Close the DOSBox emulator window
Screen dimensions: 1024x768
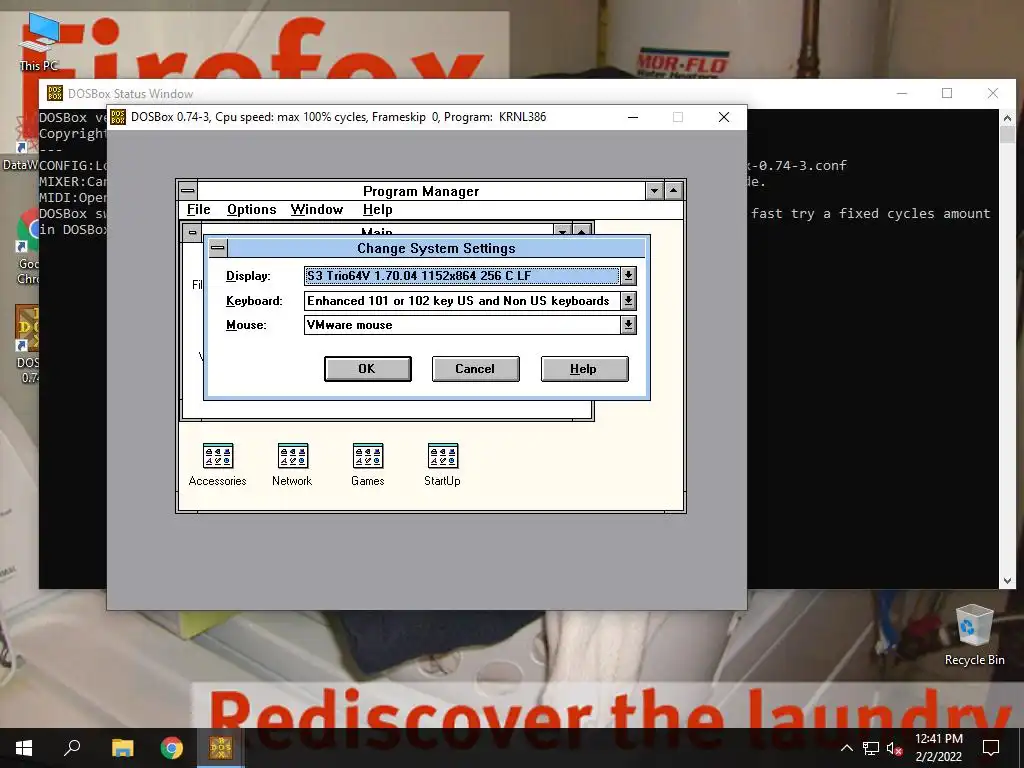point(724,117)
